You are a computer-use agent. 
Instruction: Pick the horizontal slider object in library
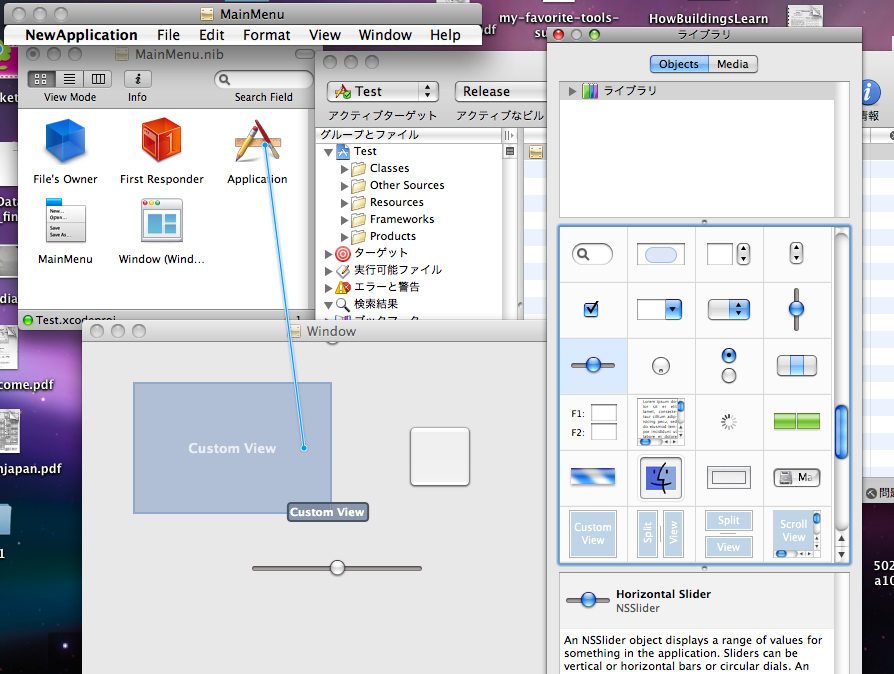click(x=593, y=365)
